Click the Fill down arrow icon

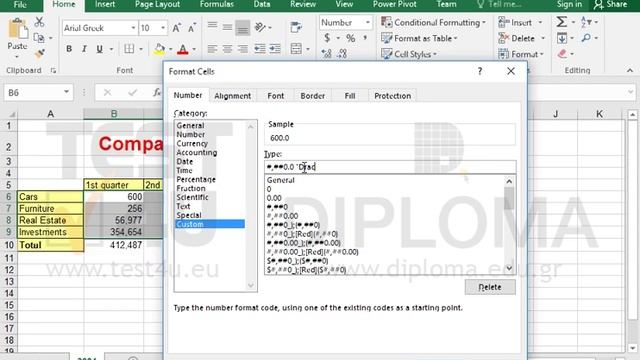point(562,38)
